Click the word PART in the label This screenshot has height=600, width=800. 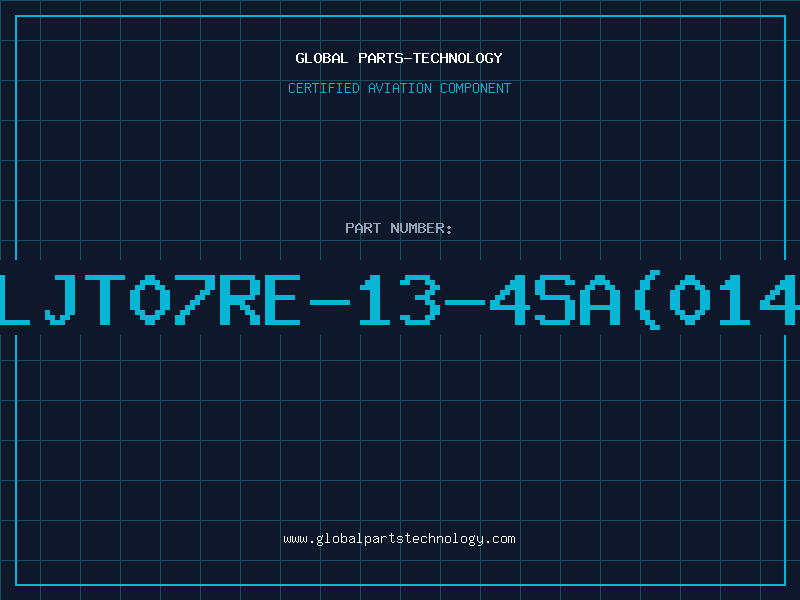(363, 228)
